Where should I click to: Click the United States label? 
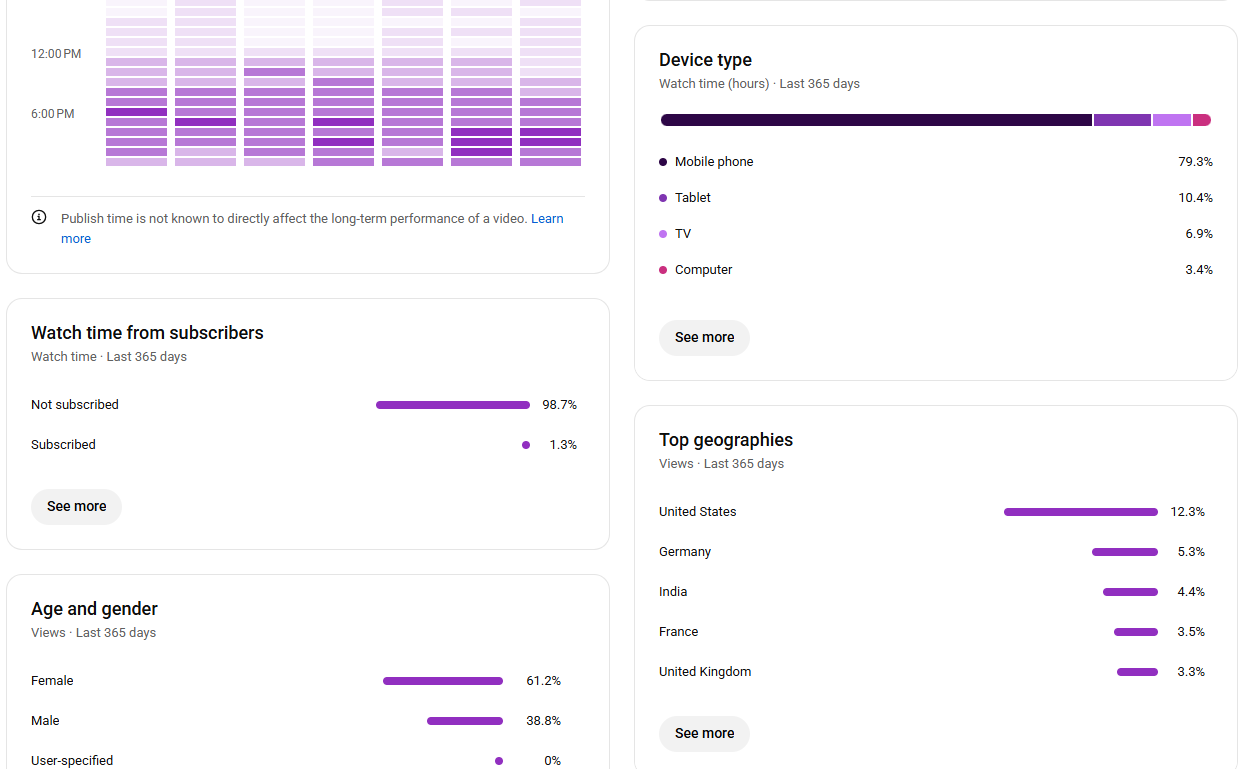(697, 512)
